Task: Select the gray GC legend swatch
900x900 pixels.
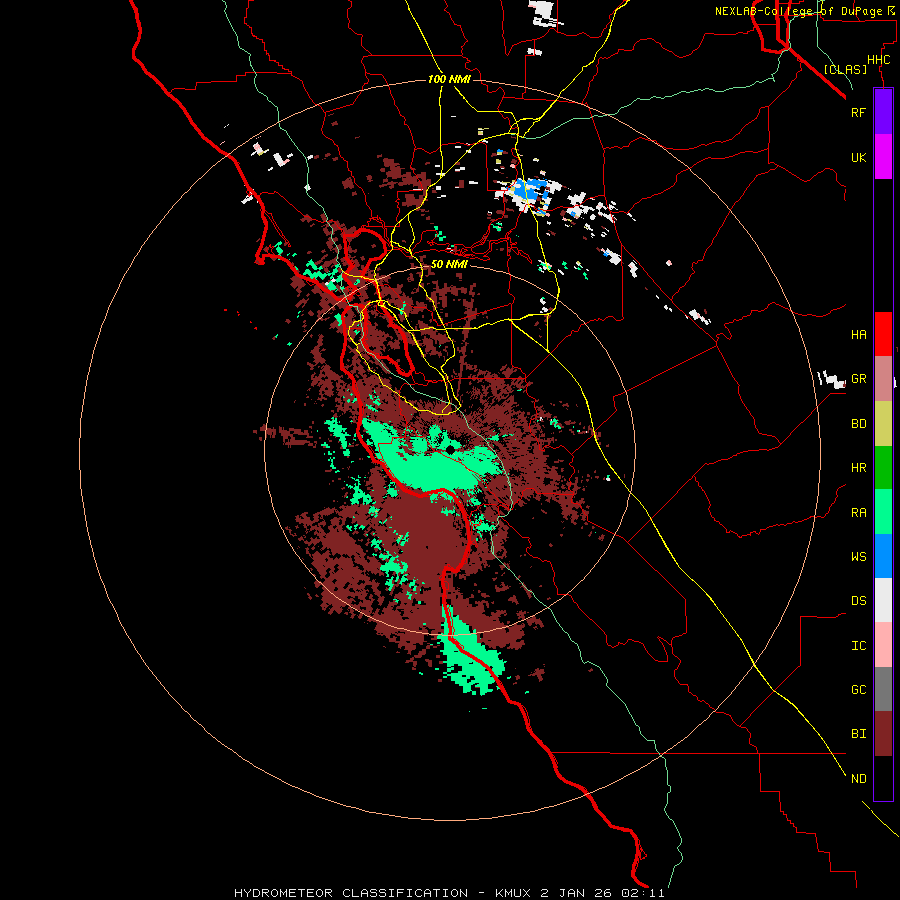Action: coord(883,689)
